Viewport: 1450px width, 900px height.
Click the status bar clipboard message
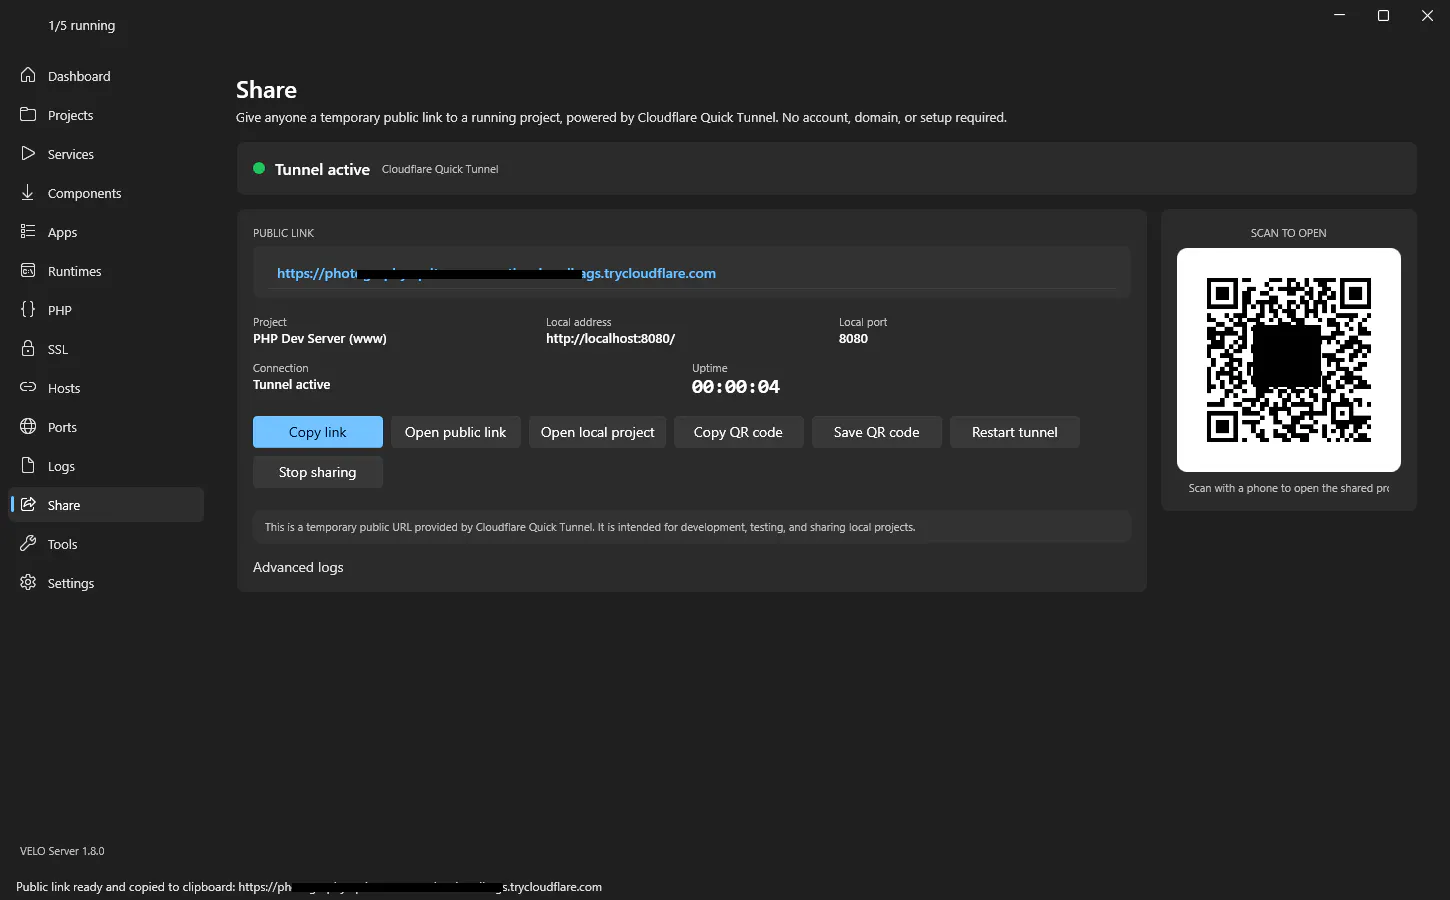[309, 887]
